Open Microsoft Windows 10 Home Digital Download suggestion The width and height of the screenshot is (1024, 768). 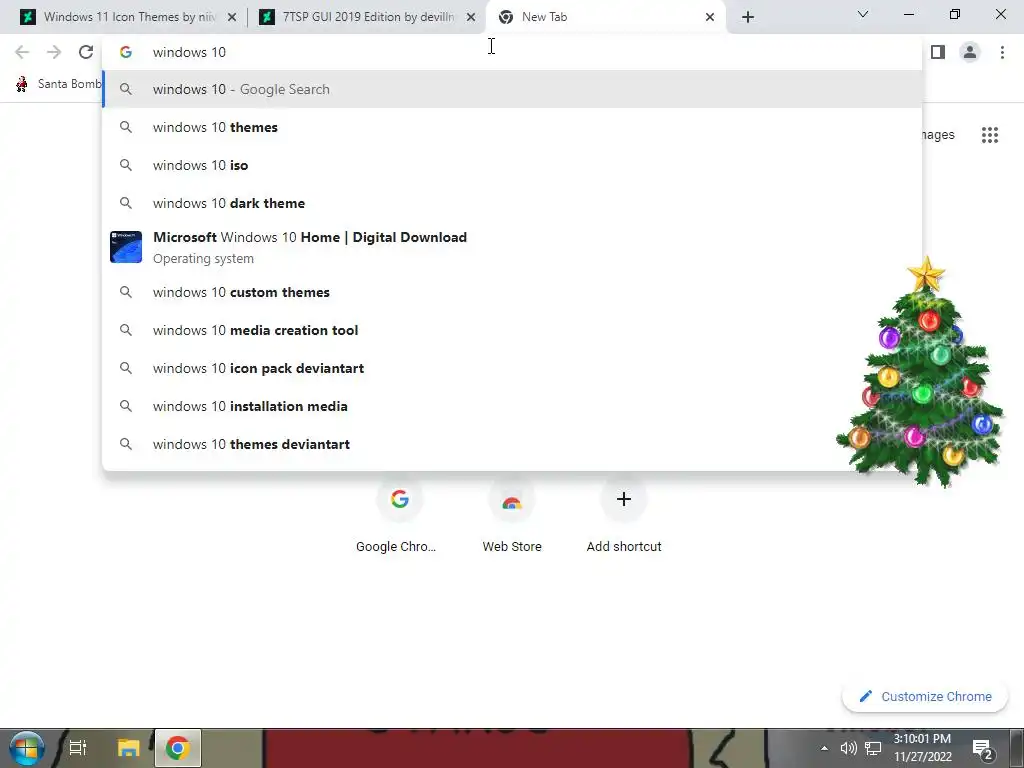[x=512, y=248]
